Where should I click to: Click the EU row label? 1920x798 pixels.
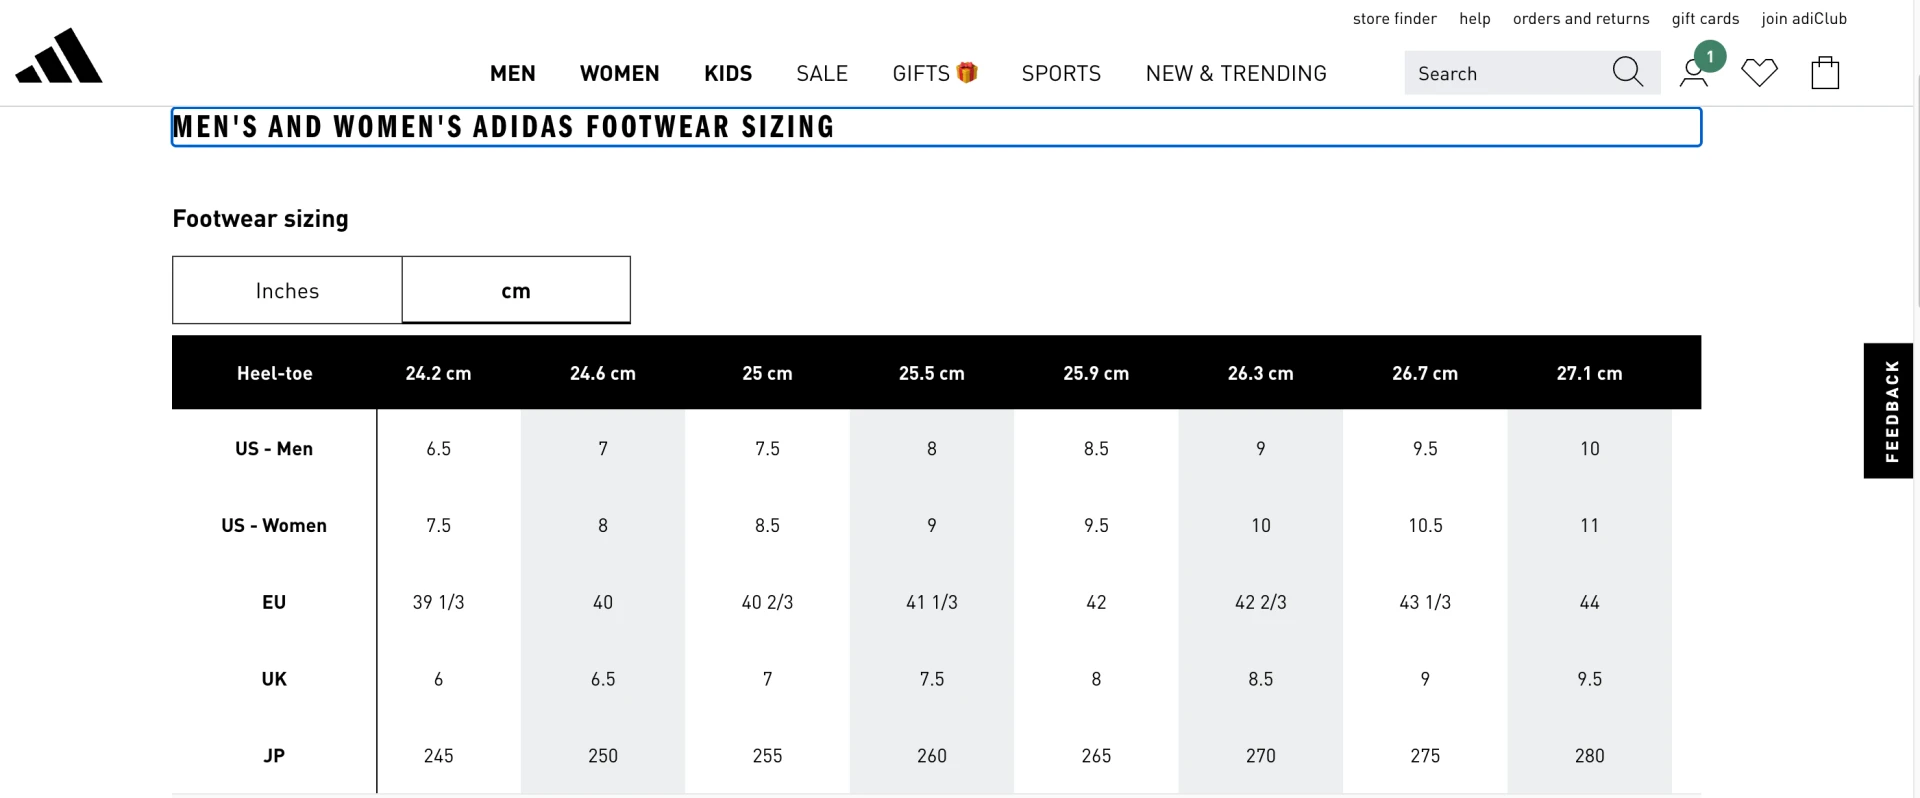pos(274,602)
